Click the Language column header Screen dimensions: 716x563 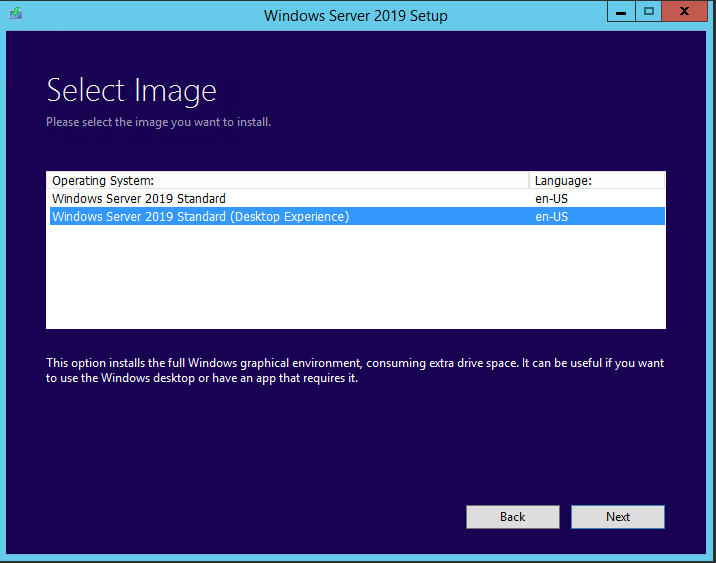[563, 181]
